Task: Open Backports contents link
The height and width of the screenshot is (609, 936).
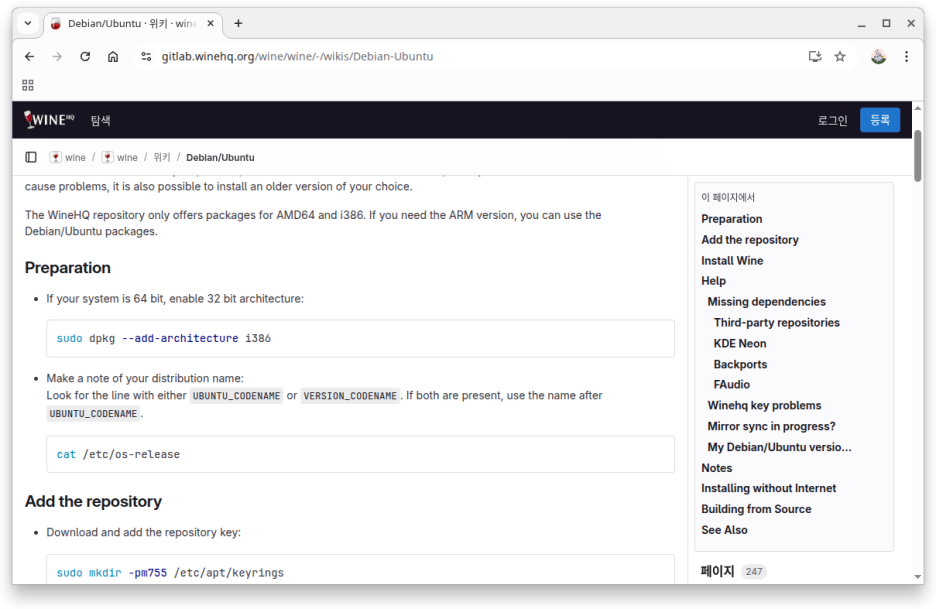Action: [740, 365]
